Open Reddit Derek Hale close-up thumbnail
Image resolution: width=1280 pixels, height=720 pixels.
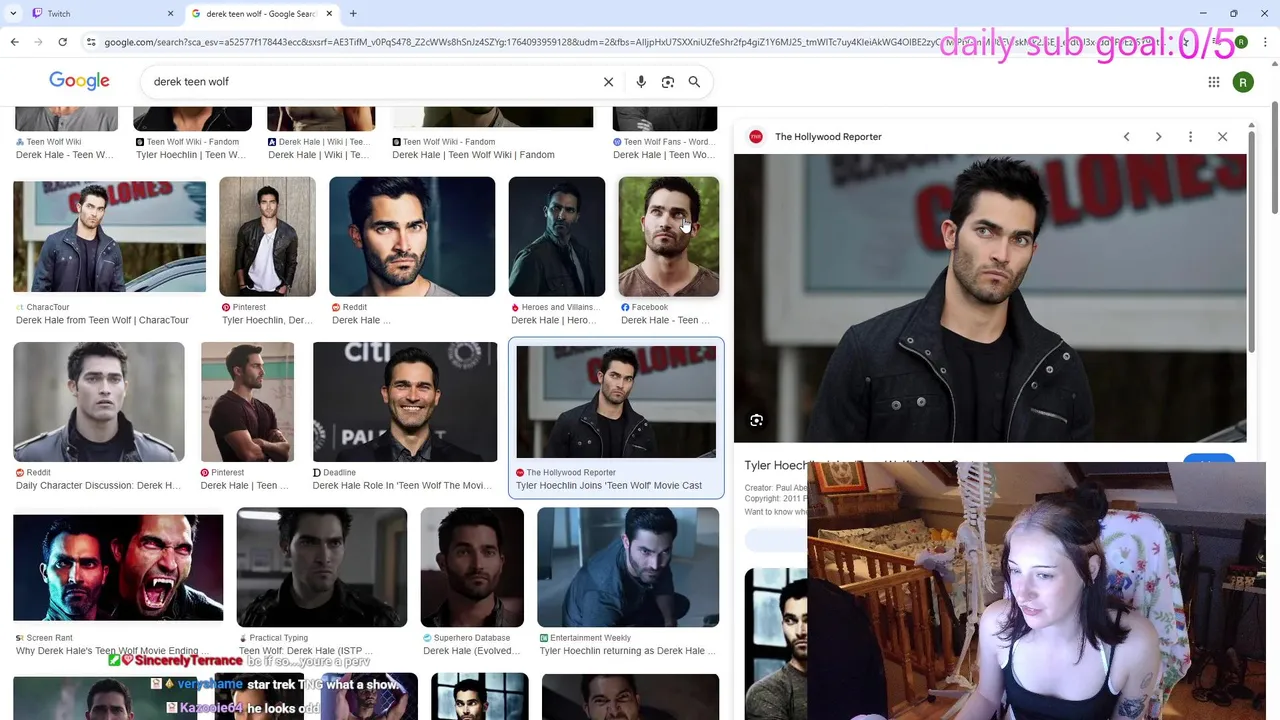[412, 237]
